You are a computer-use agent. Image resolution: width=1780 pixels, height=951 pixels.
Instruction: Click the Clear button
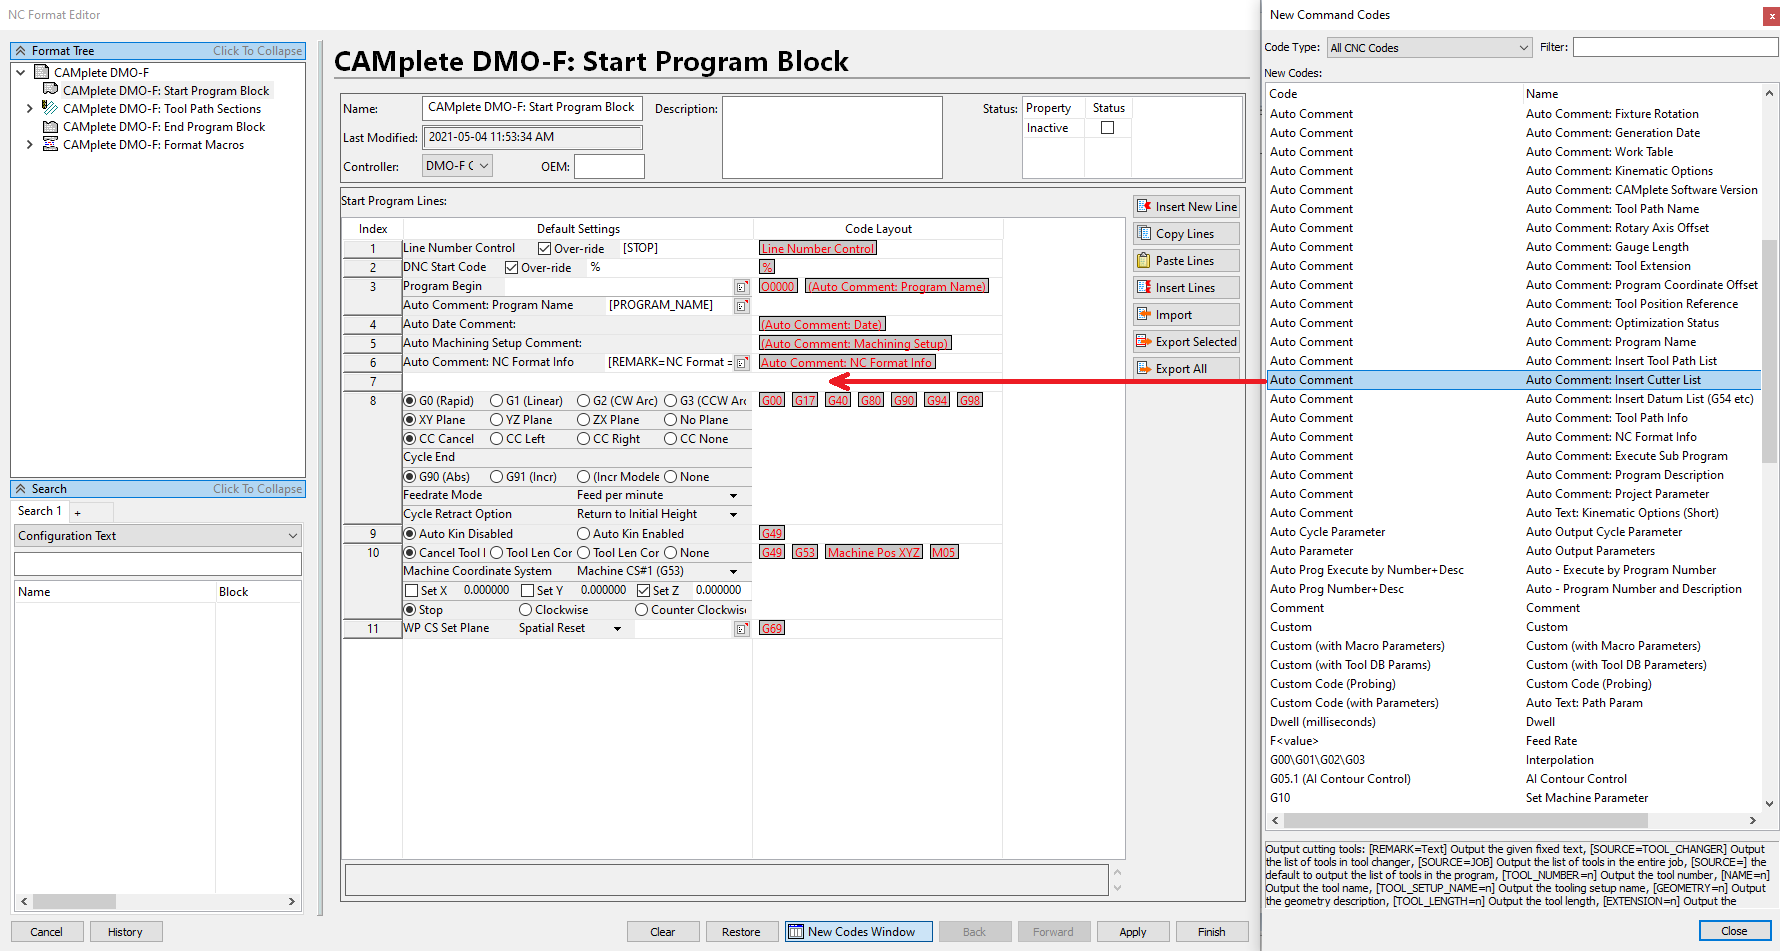click(x=662, y=932)
